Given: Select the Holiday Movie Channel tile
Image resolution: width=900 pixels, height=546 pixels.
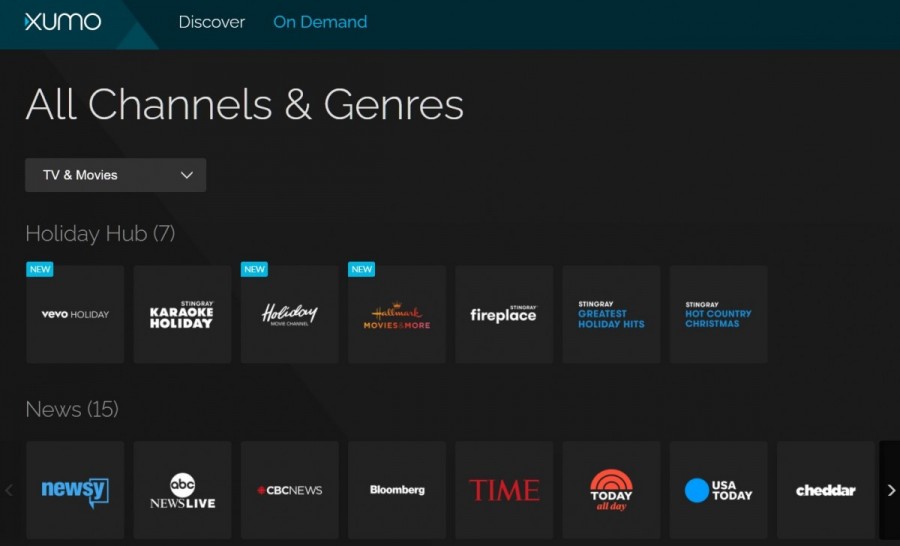Looking at the screenshot, I should [290, 314].
